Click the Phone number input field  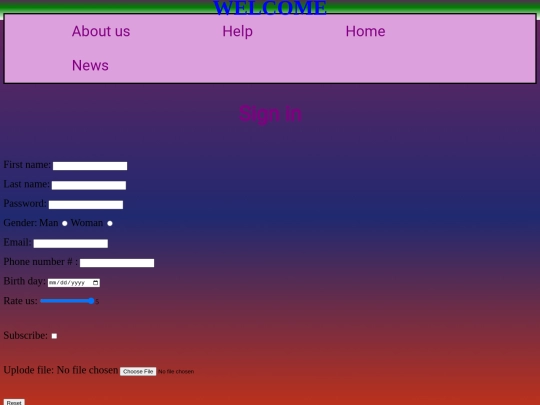(x=117, y=263)
